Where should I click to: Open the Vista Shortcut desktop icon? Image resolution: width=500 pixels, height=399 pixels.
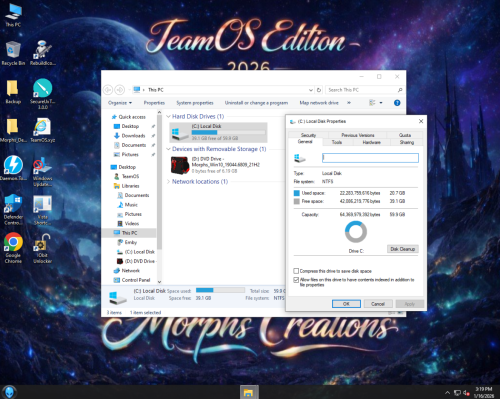[42, 210]
